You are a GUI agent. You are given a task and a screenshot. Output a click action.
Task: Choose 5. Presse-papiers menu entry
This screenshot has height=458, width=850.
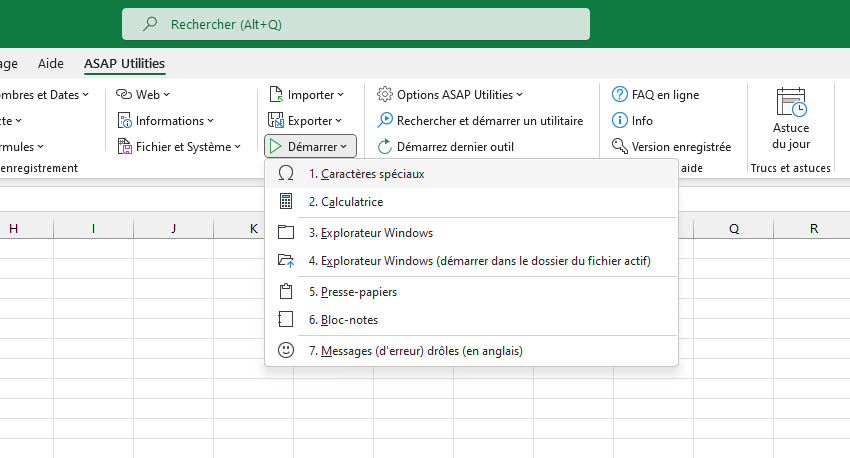(471, 292)
